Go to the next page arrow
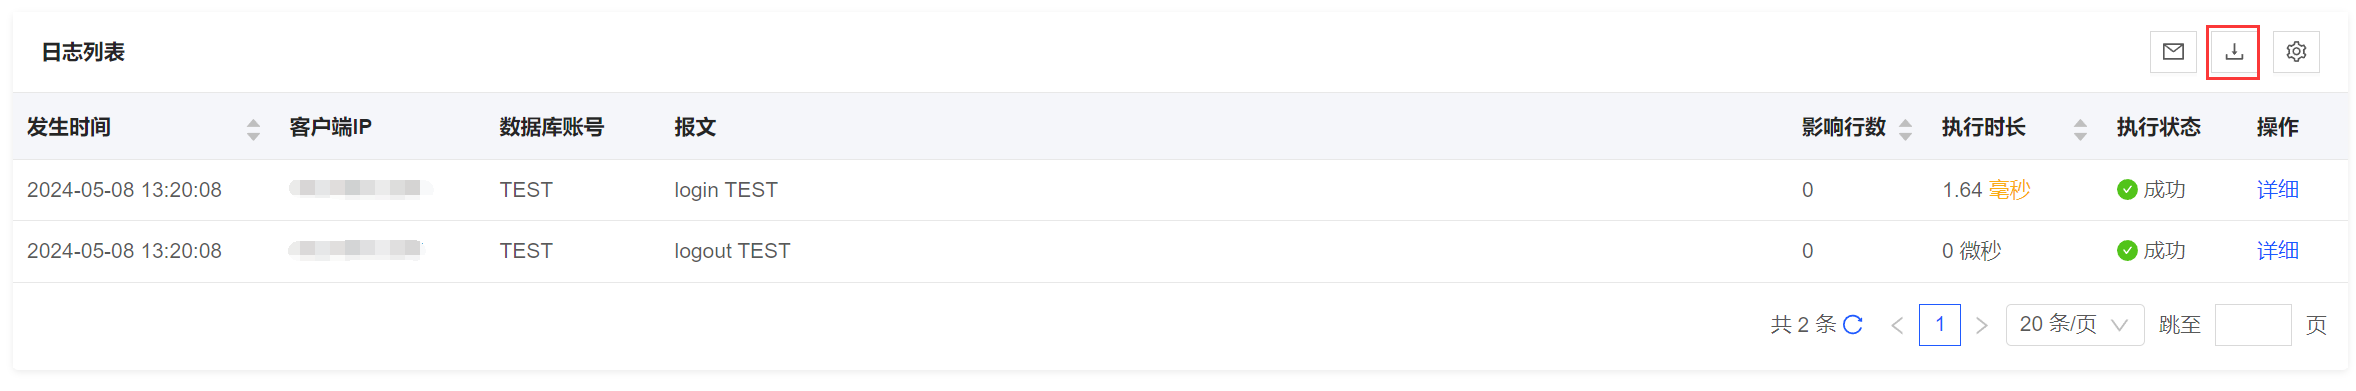Viewport: 2356px width, 391px height. click(1982, 325)
